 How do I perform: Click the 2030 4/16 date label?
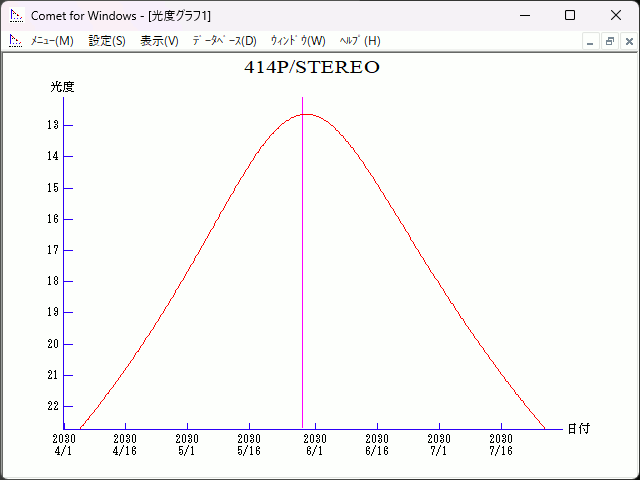[x=125, y=445]
